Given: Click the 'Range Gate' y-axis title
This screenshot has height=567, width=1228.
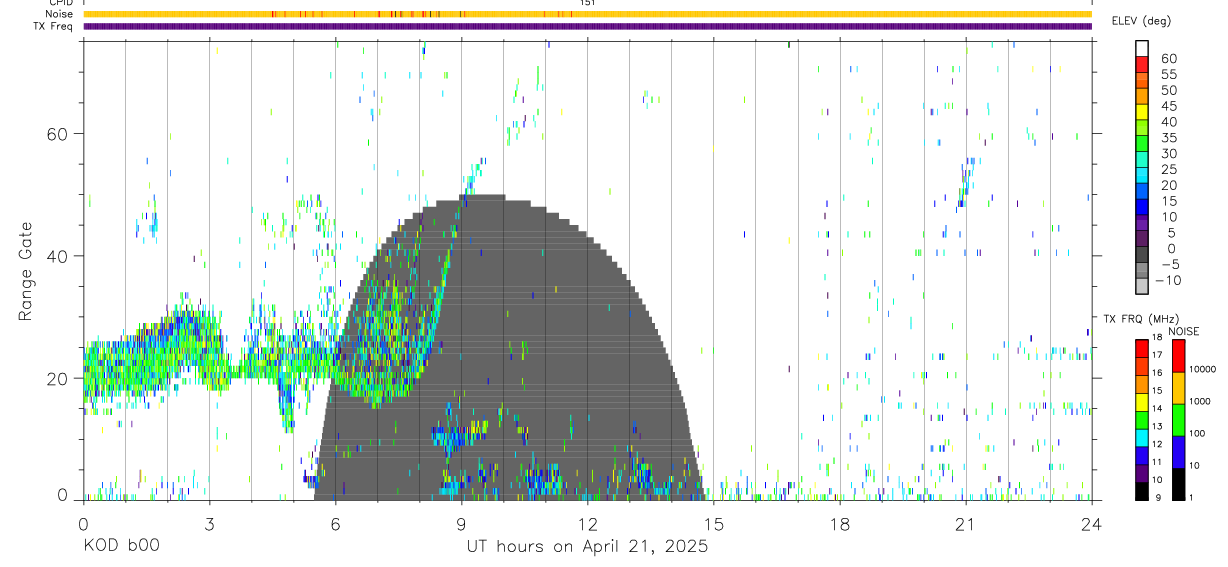Looking at the screenshot, I should (25, 272).
